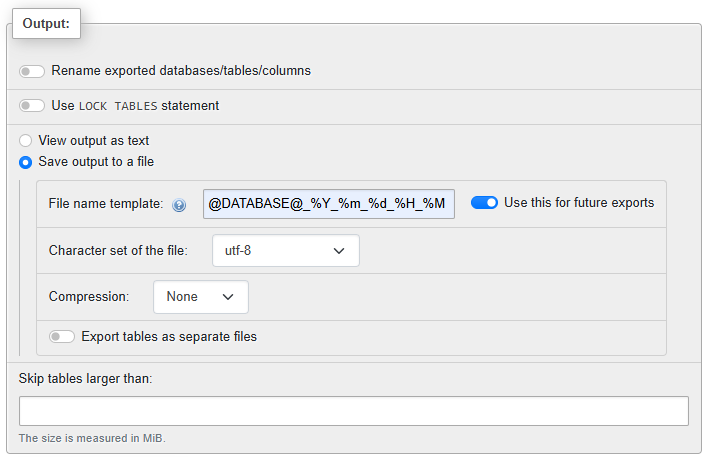Choose the Save output to a file radio button
Screen dimensions: 707x457
click(x=26, y=162)
